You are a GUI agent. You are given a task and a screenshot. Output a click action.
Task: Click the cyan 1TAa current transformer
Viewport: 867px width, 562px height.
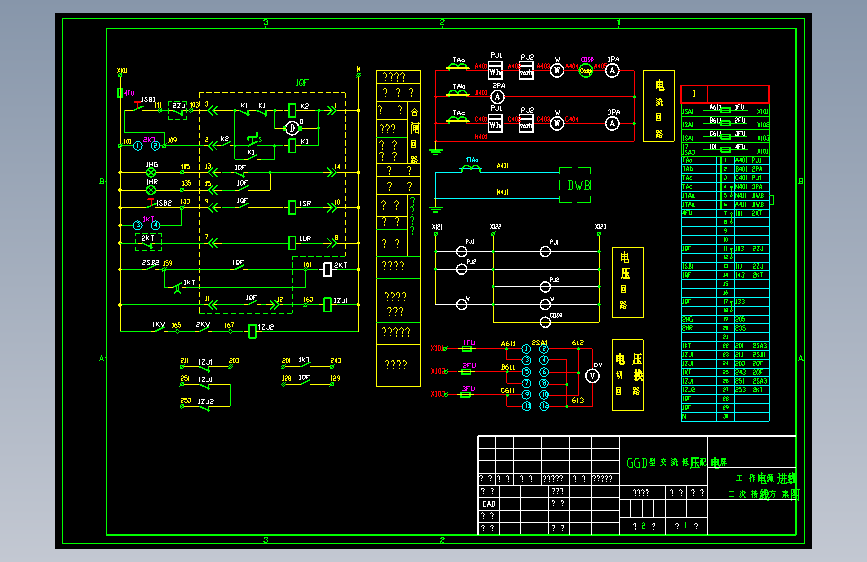471,168
